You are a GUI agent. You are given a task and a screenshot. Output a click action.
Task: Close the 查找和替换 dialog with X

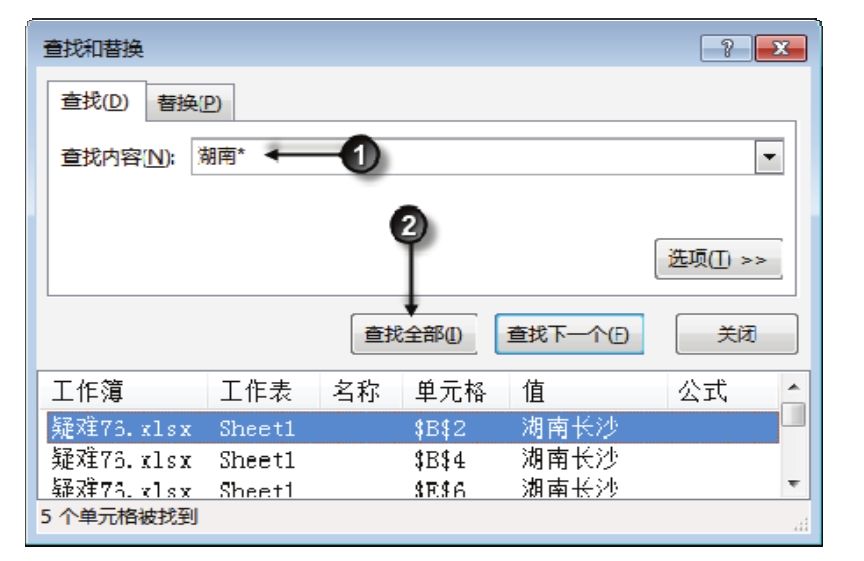click(x=784, y=47)
